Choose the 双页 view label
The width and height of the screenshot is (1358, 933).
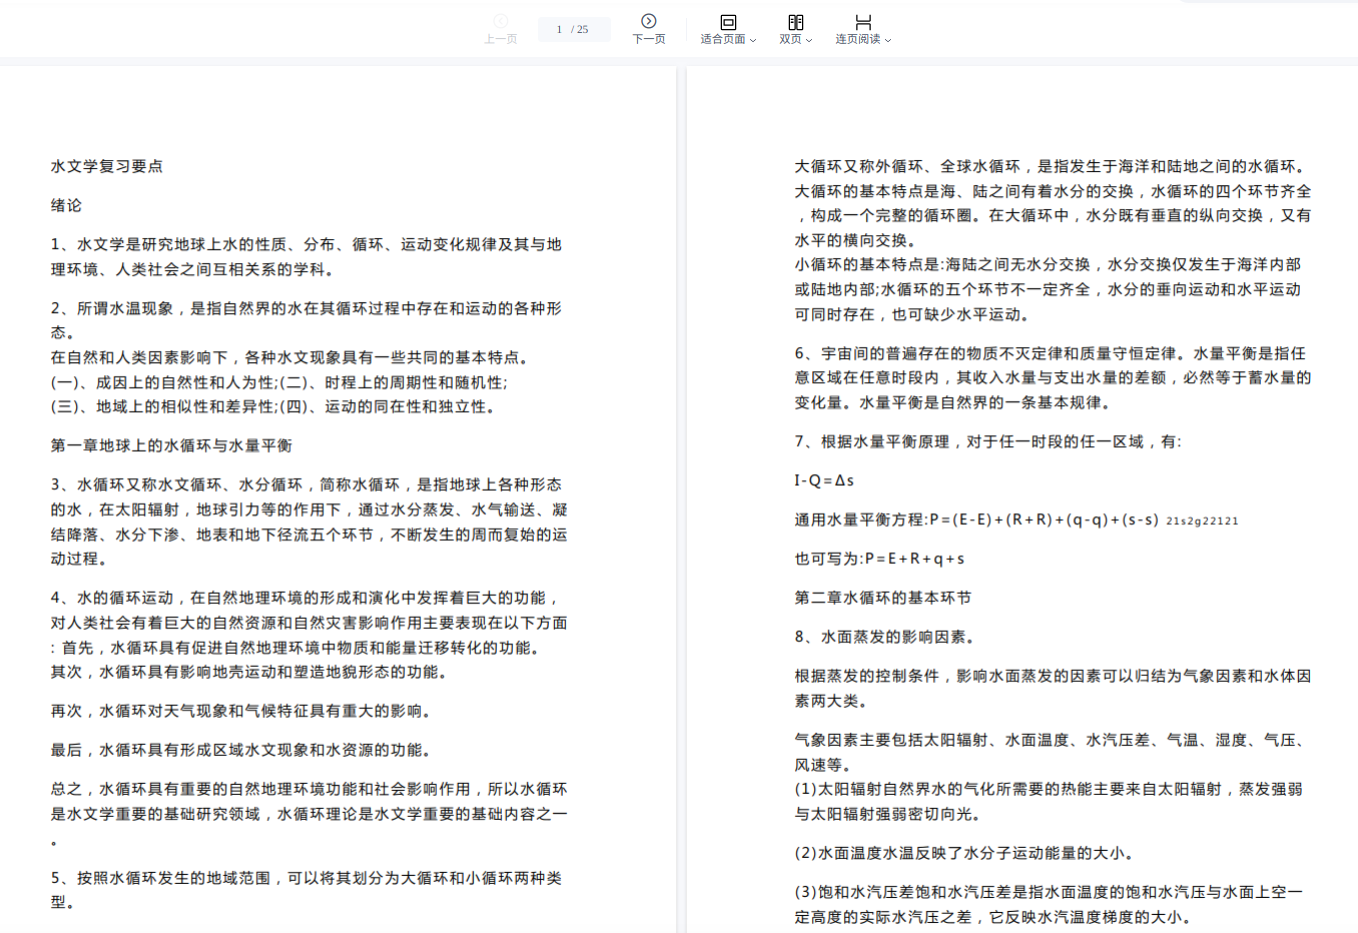790,39
